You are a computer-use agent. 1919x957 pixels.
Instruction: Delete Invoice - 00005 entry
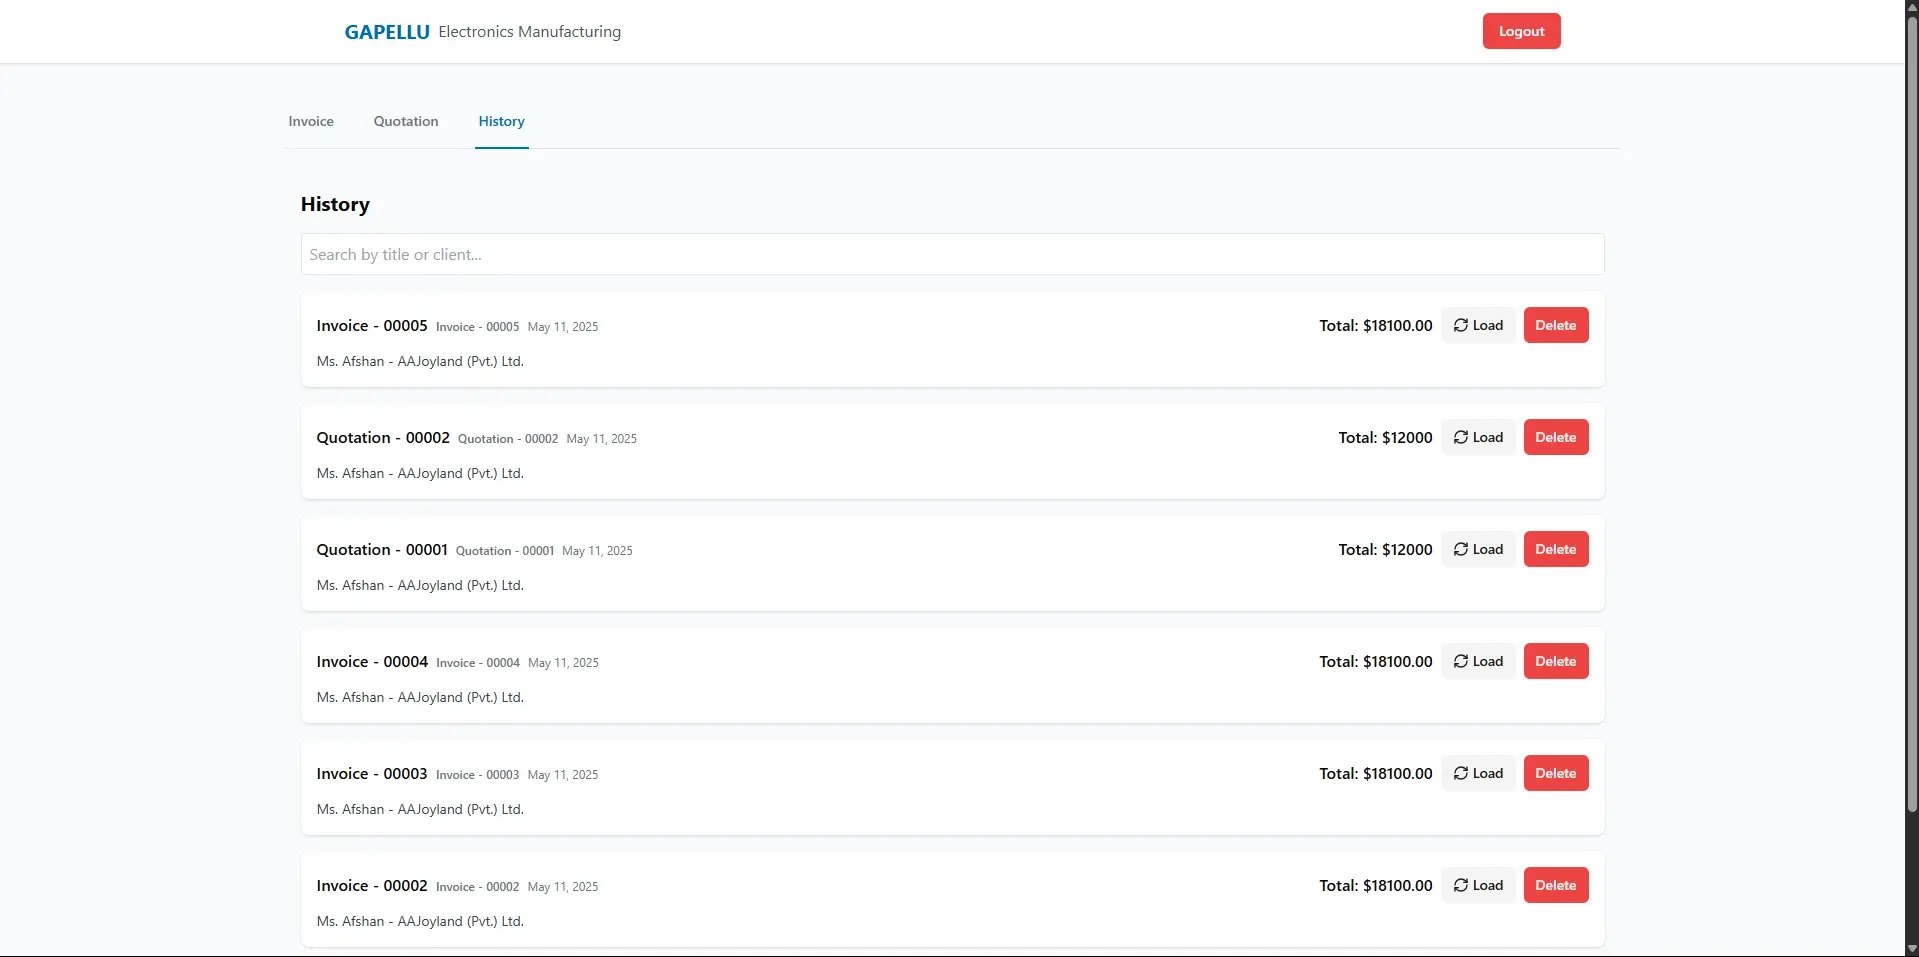pyautogui.click(x=1556, y=325)
